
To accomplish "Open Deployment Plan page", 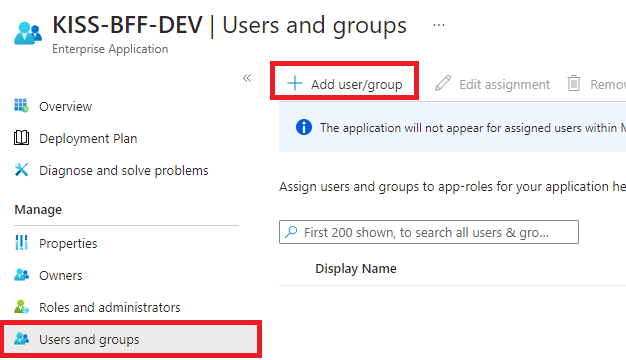I will click(x=88, y=138).
